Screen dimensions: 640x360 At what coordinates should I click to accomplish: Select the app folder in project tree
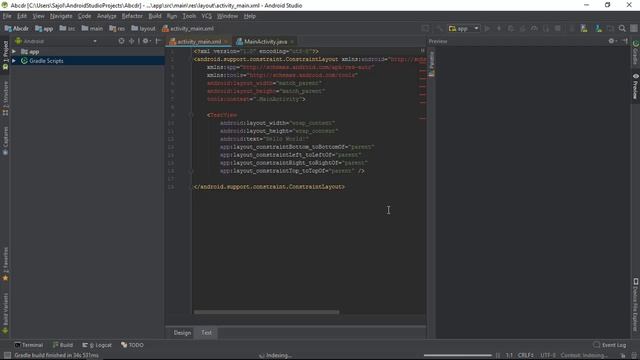30,52
